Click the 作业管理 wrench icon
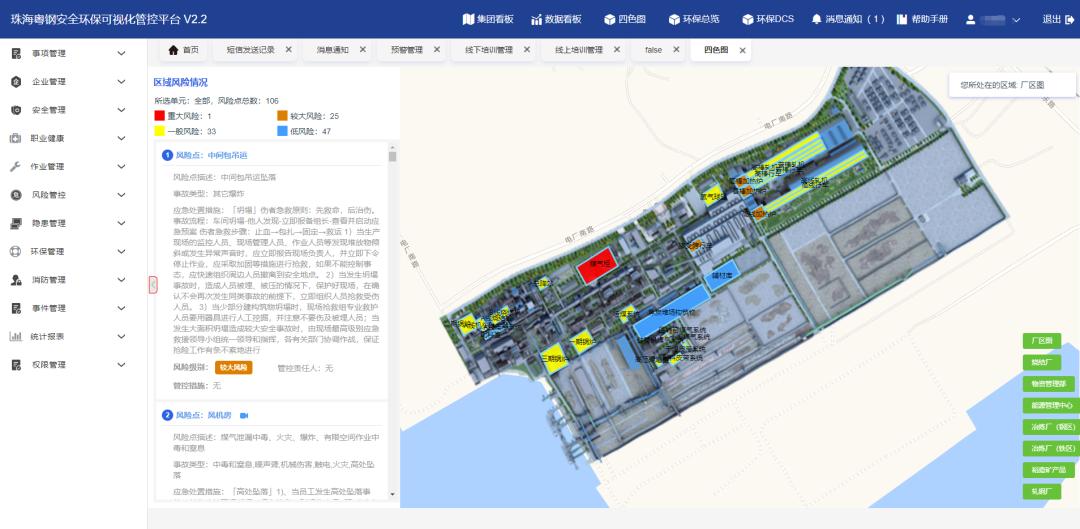1080x529 pixels. tap(16, 166)
